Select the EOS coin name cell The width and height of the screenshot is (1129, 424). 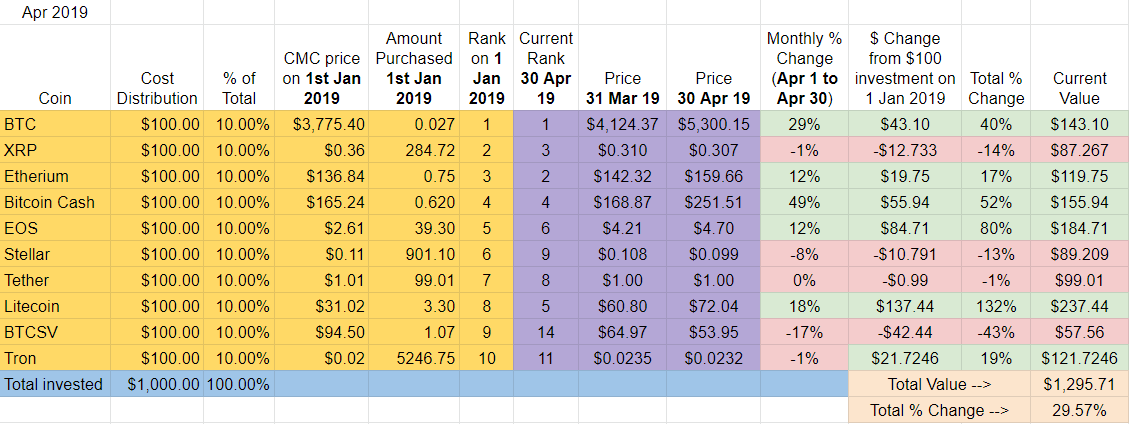[55, 228]
